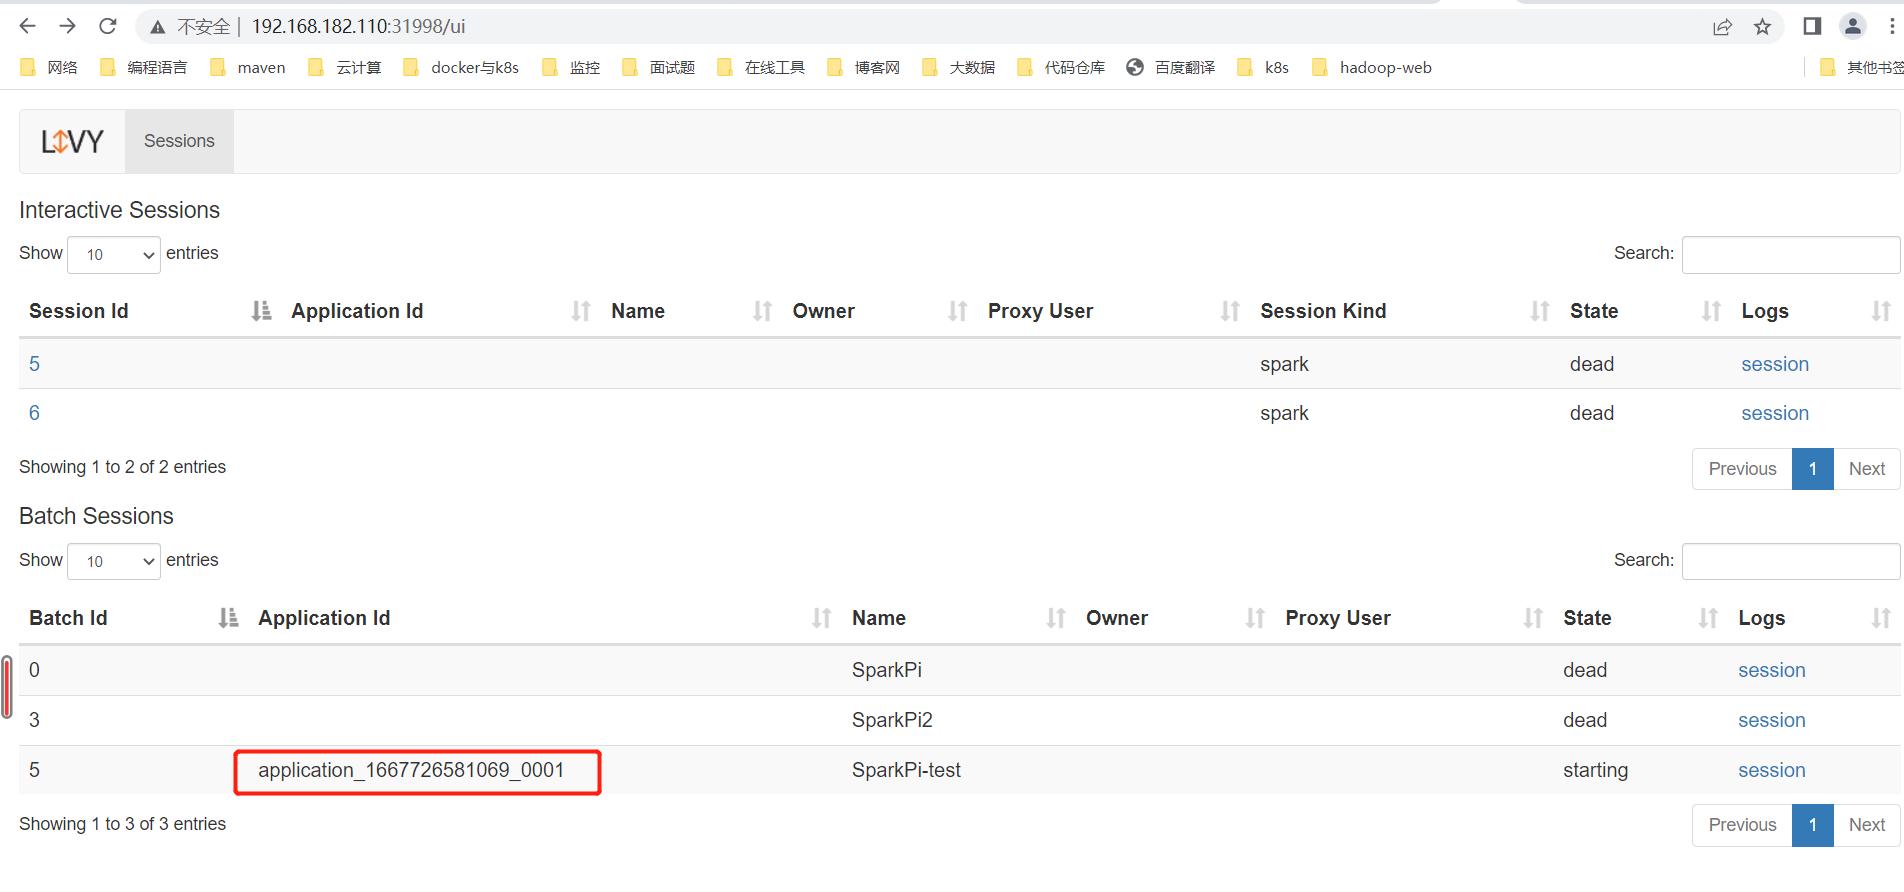
Task: Click page 1 in Interactive Sessions pagination
Action: click(x=1813, y=469)
